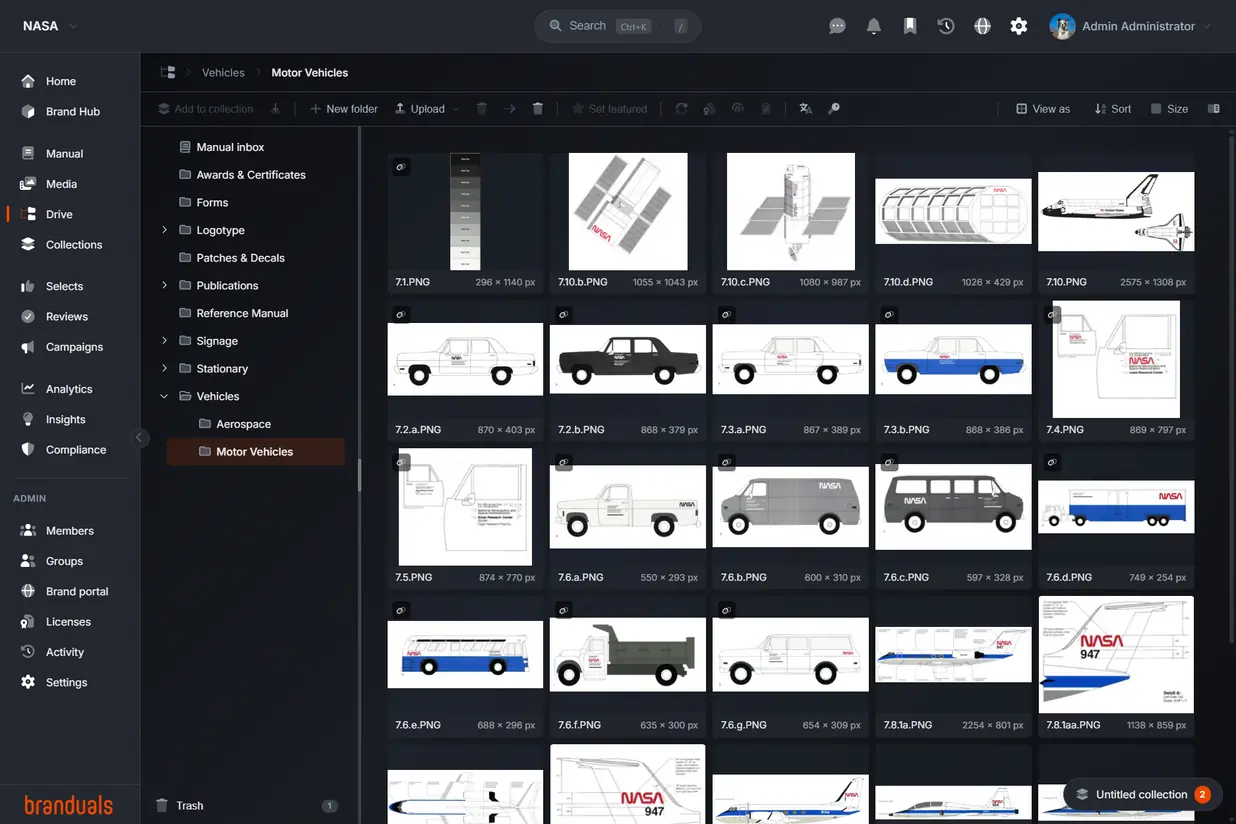Open the language globe icon
Screen dimensions: 1236x824
point(982,27)
